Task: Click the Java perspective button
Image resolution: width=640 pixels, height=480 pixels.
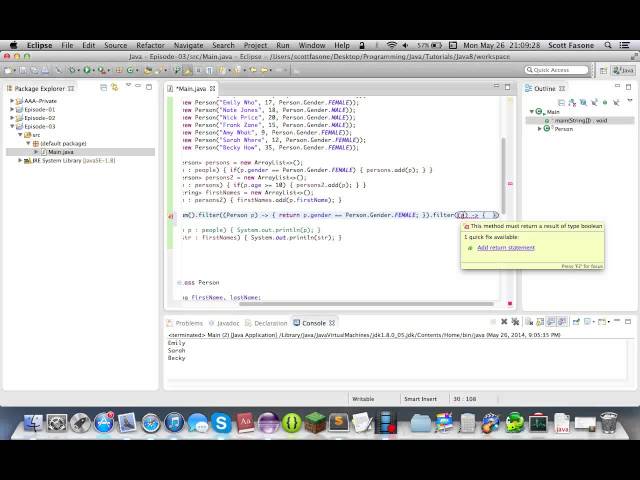Action: click(624, 70)
